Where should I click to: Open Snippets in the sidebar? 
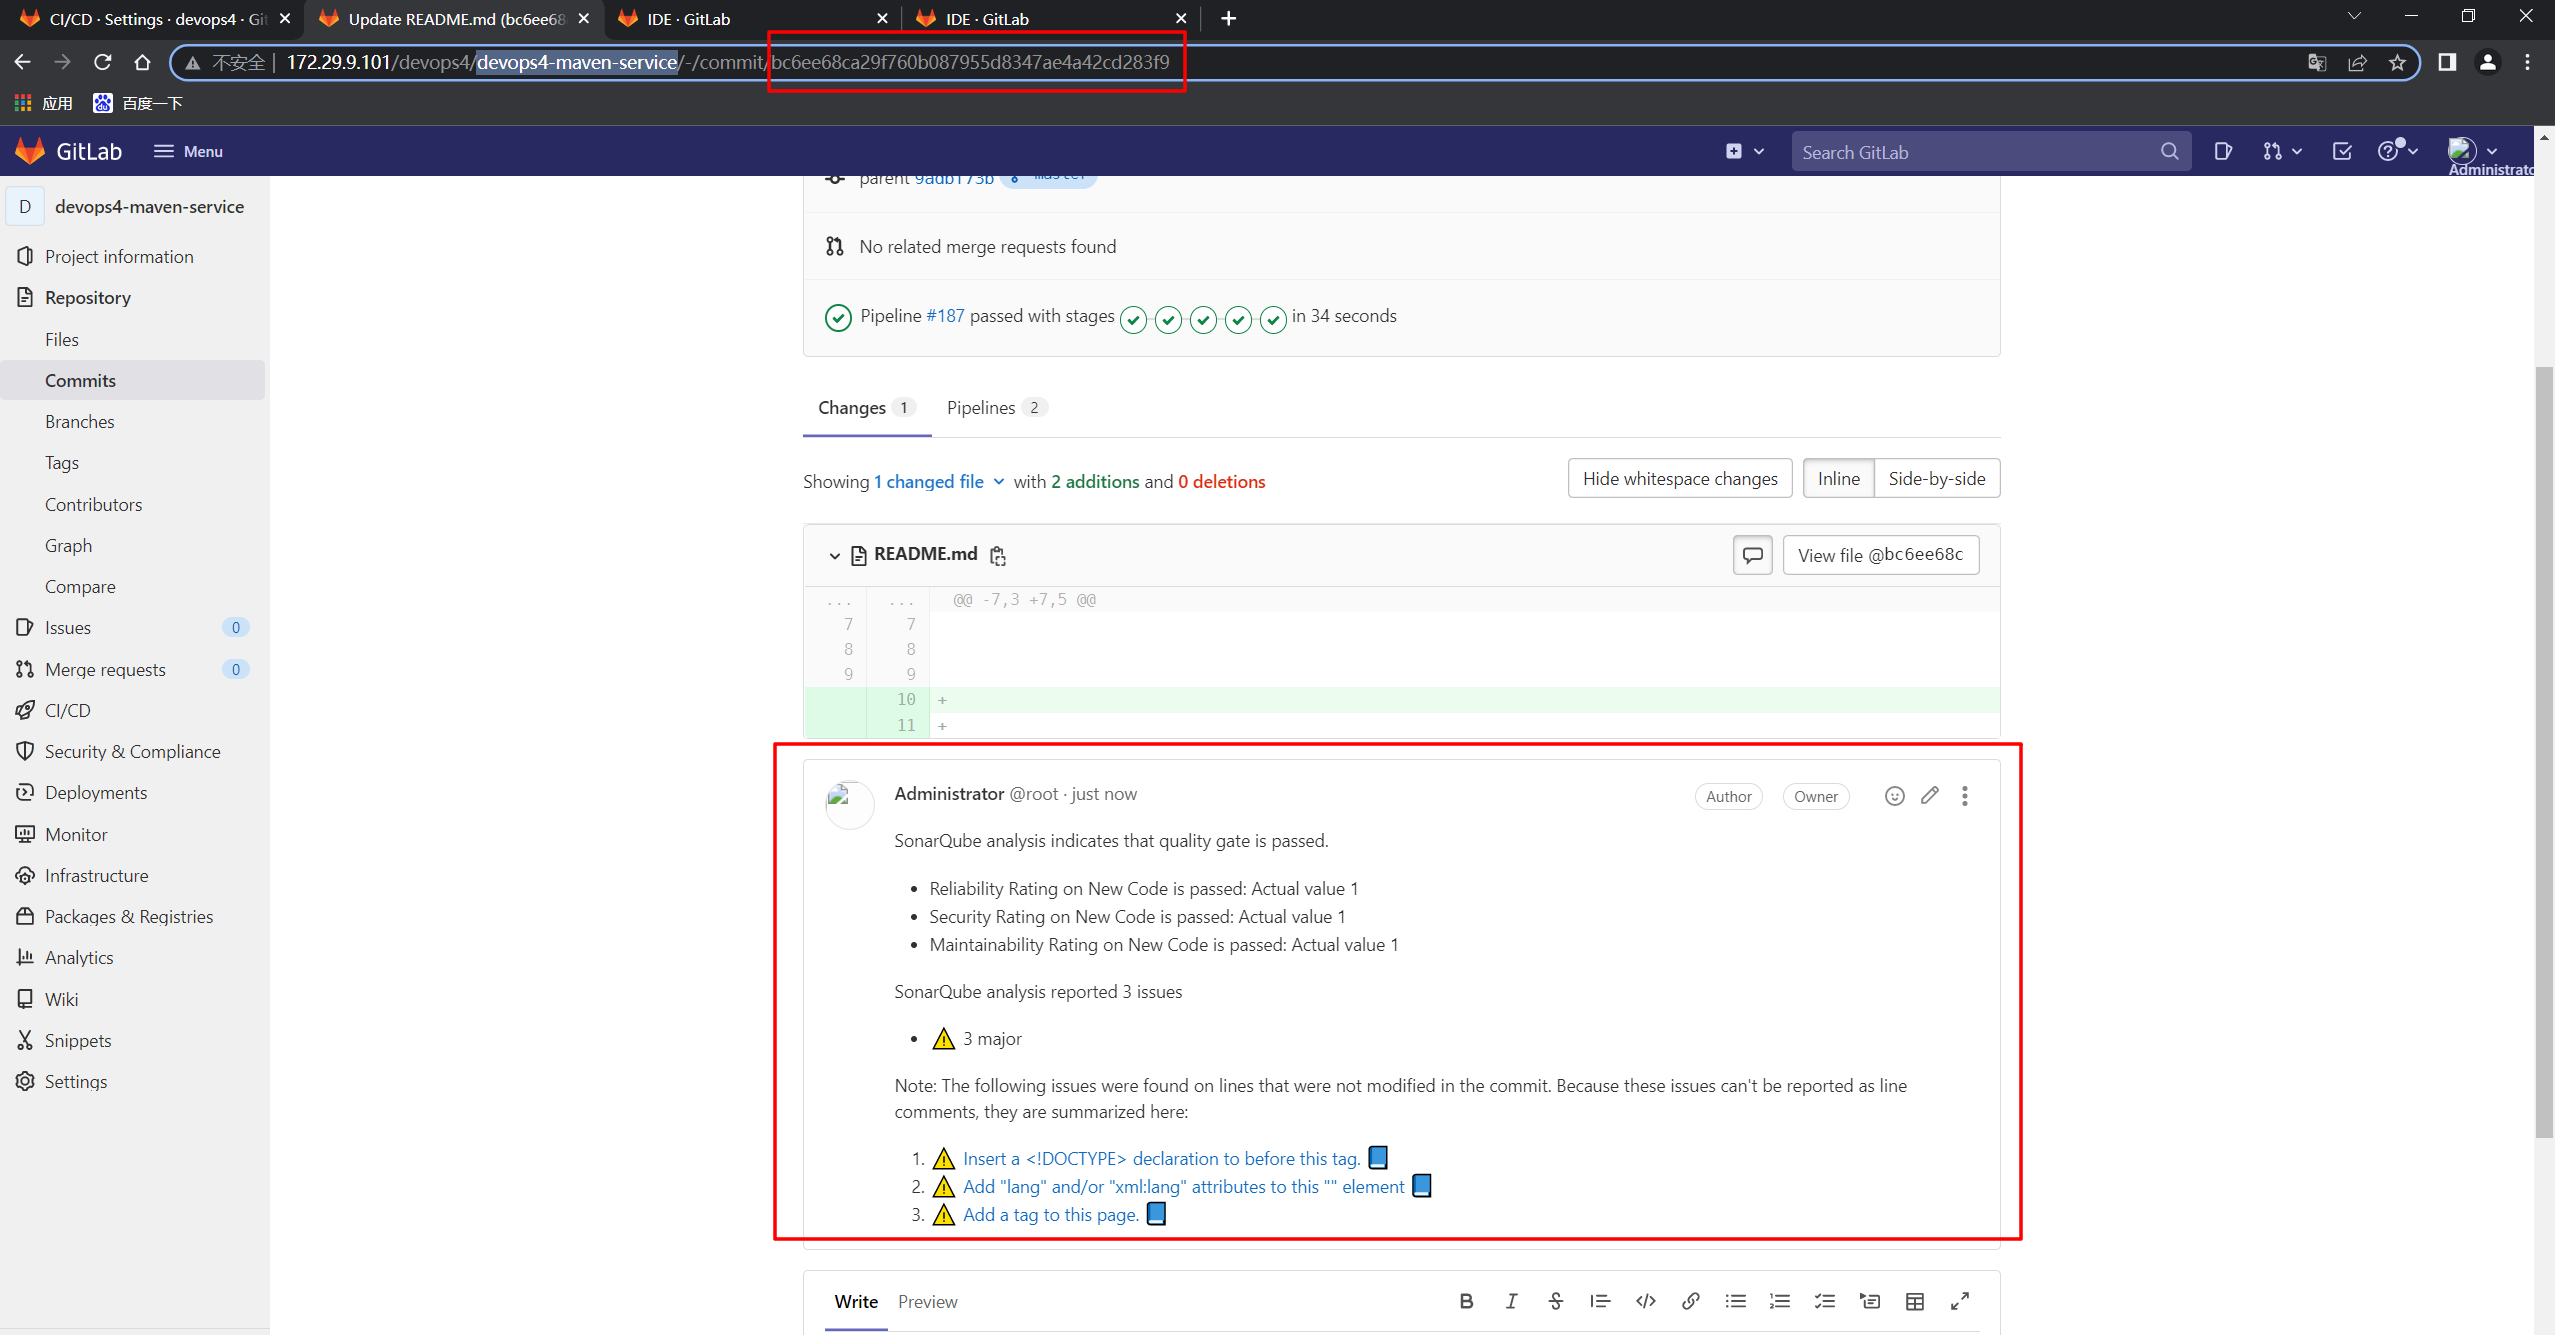[x=78, y=1040]
